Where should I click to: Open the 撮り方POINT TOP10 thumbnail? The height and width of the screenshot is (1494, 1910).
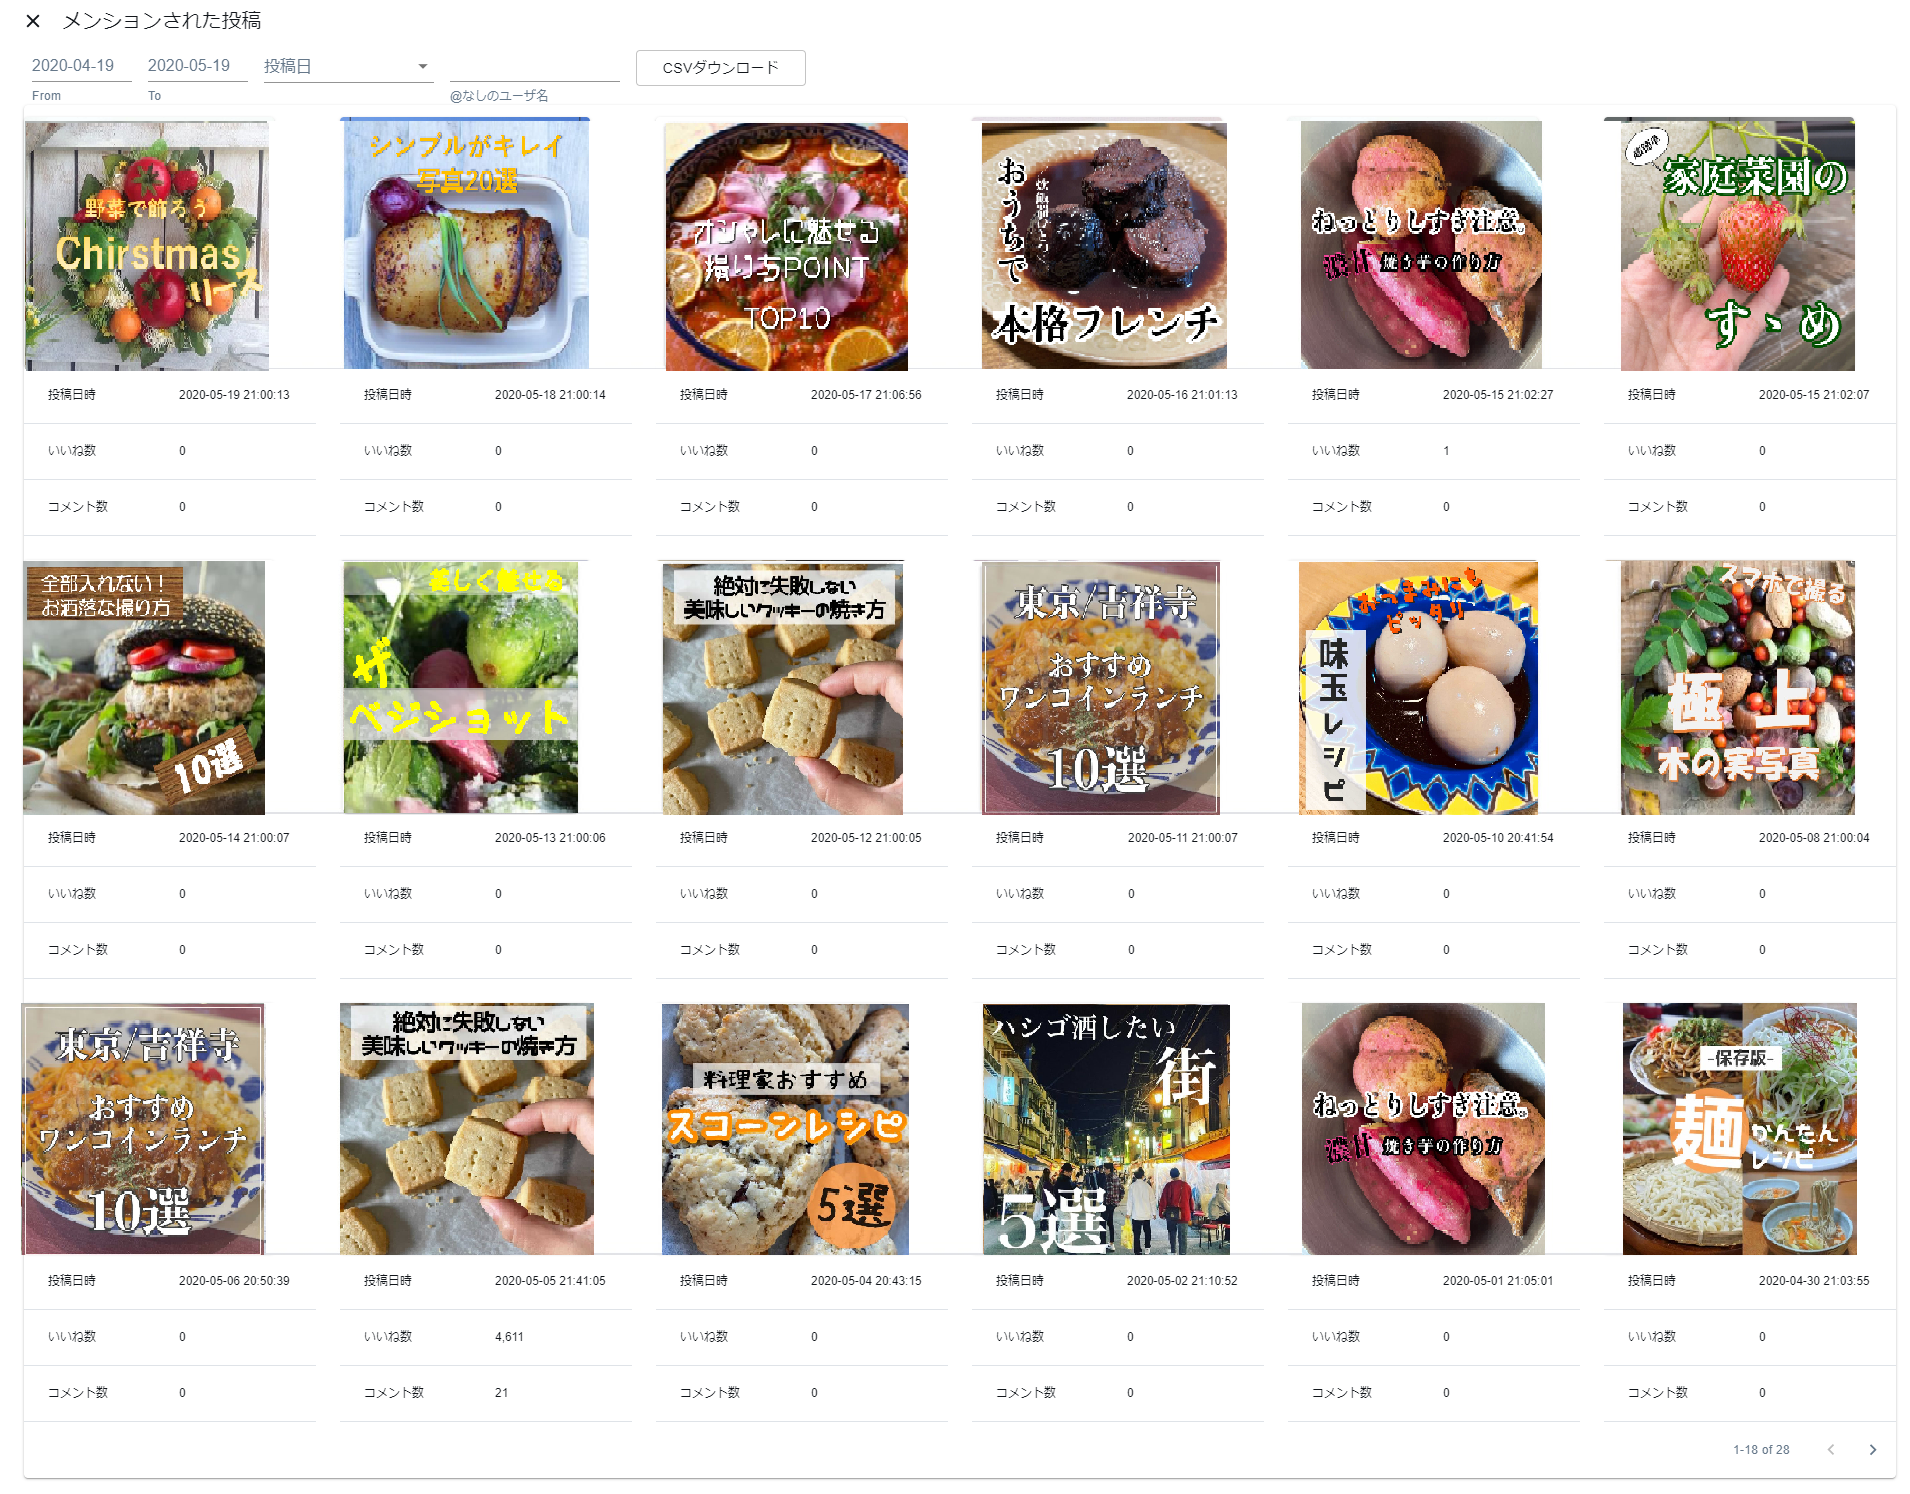click(x=787, y=244)
